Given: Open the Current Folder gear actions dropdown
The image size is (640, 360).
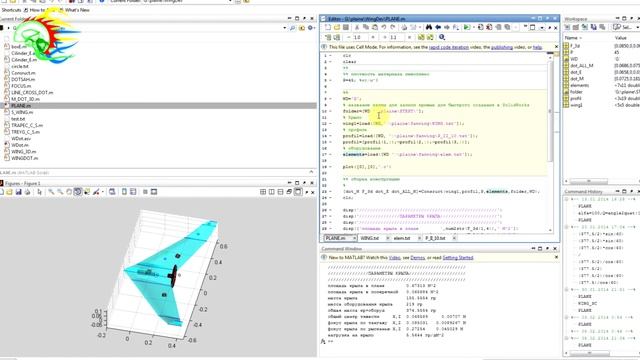Looking at the screenshot, I should 311,28.
